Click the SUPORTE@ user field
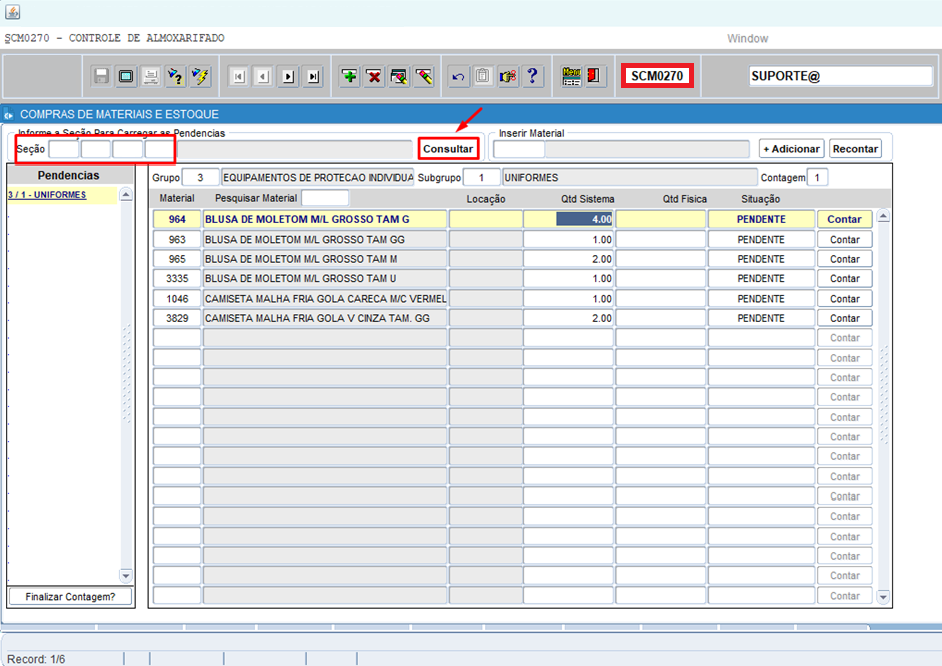This screenshot has height=666, width=942. (840, 76)
